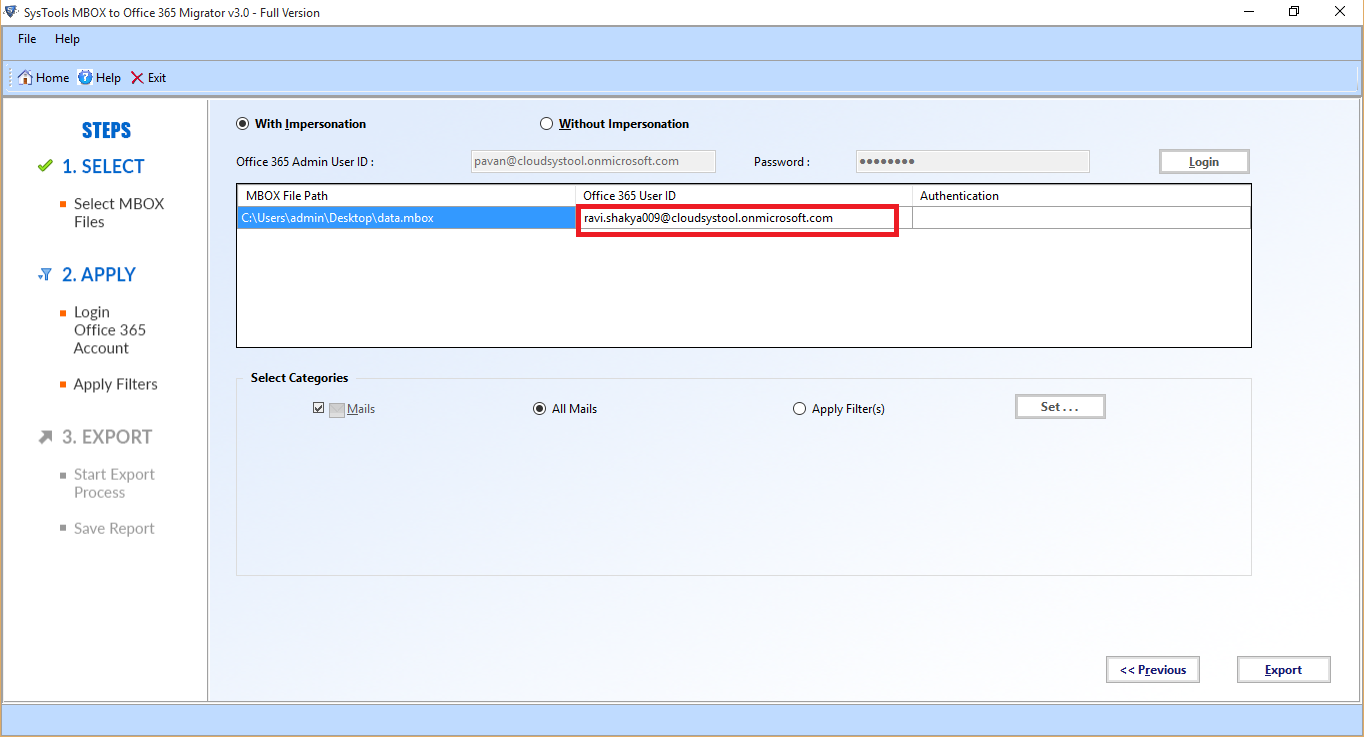
Task: Click the empty Authentication cell for data.mbox
Action: click(x=1081, y=218)
